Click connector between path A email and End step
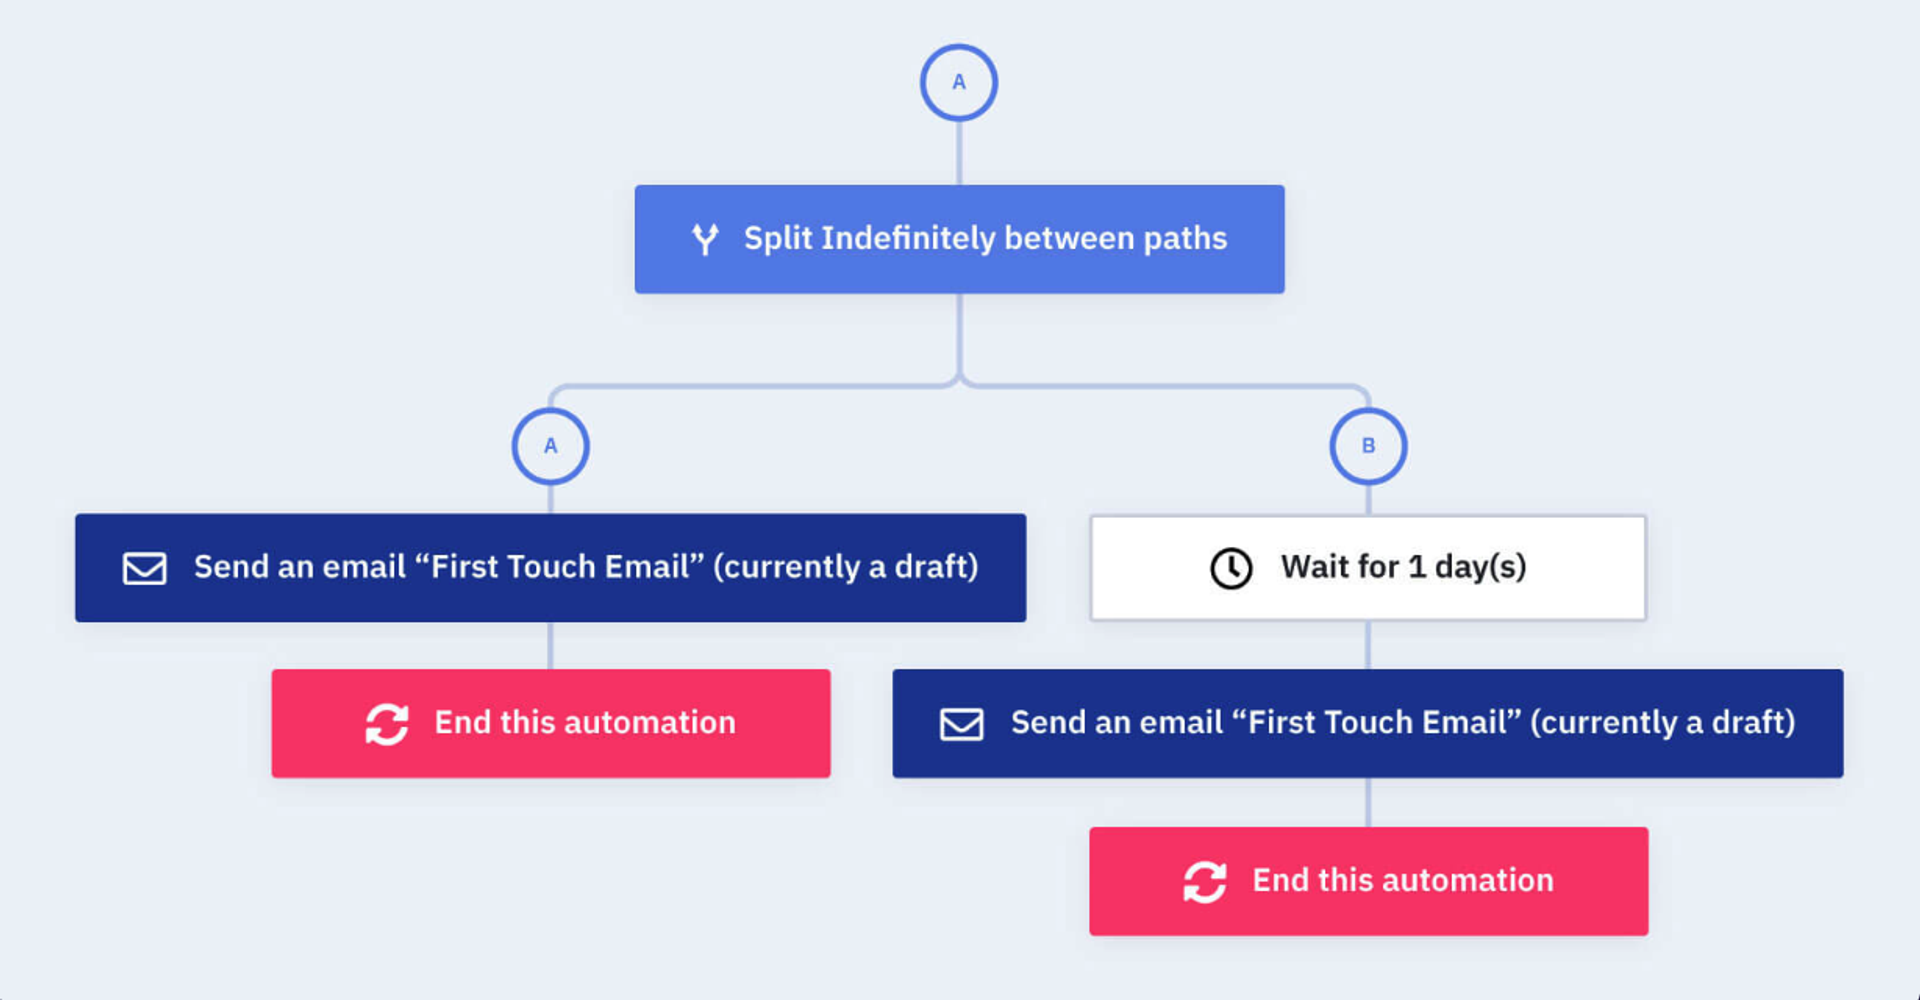 550,645
